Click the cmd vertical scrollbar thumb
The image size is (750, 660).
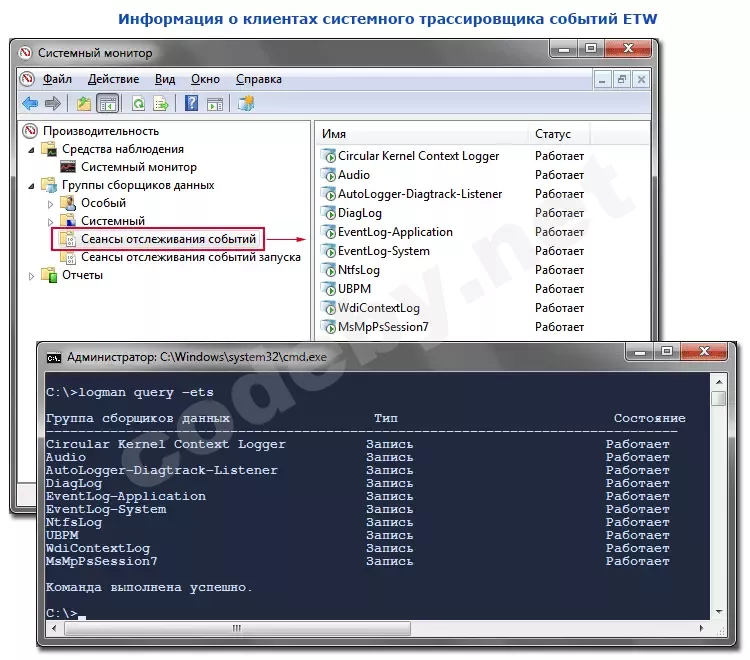718,398
